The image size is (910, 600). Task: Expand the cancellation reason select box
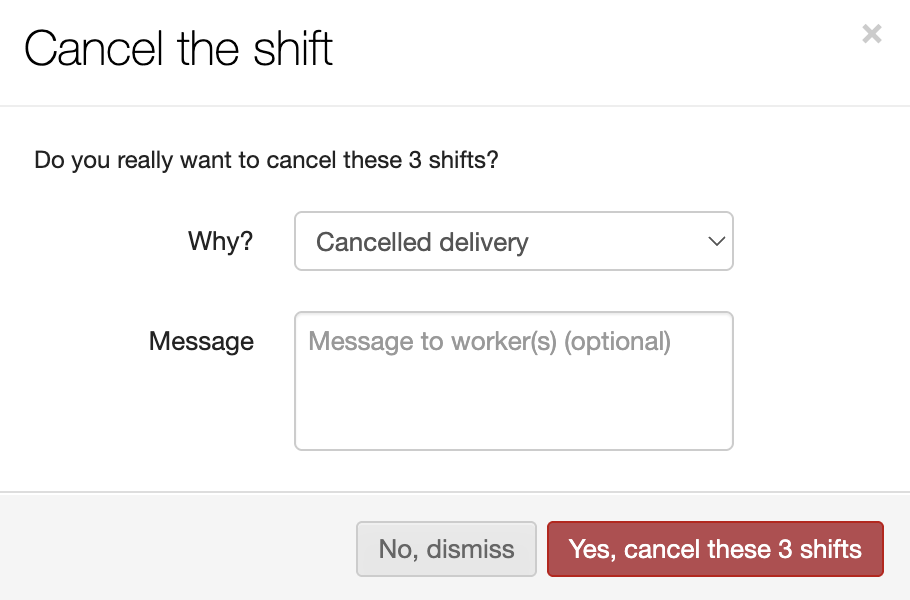tap(513, 241)
